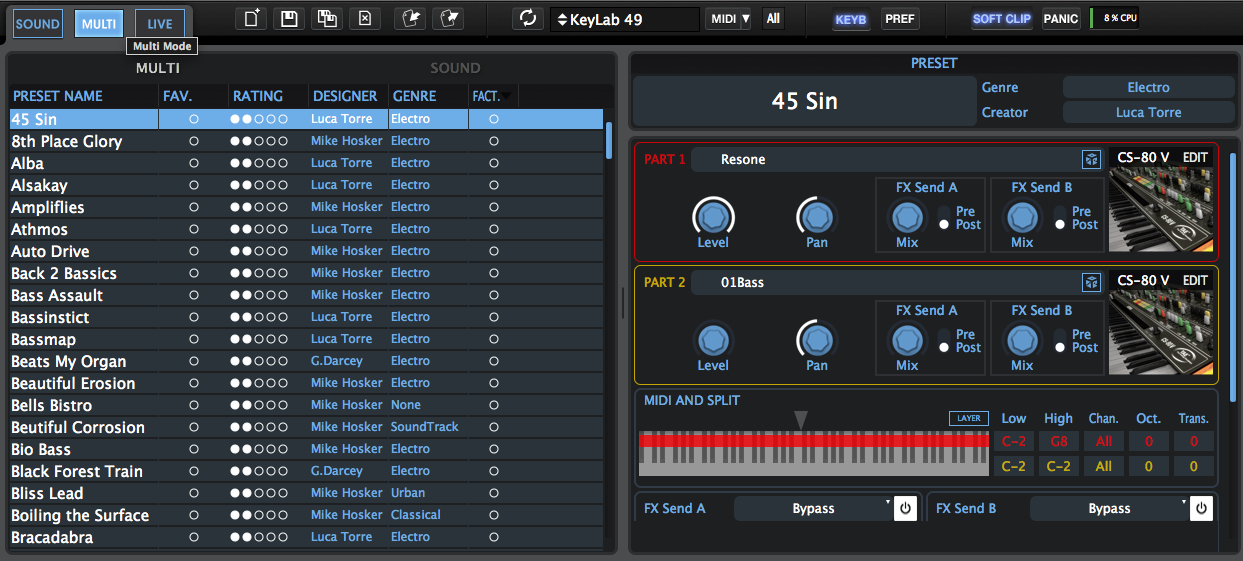Image resolution: width=1243 pixels, height=561 pixels.
Task: Click the LAYER button in MIDI and Split
Action: point(969,418)
